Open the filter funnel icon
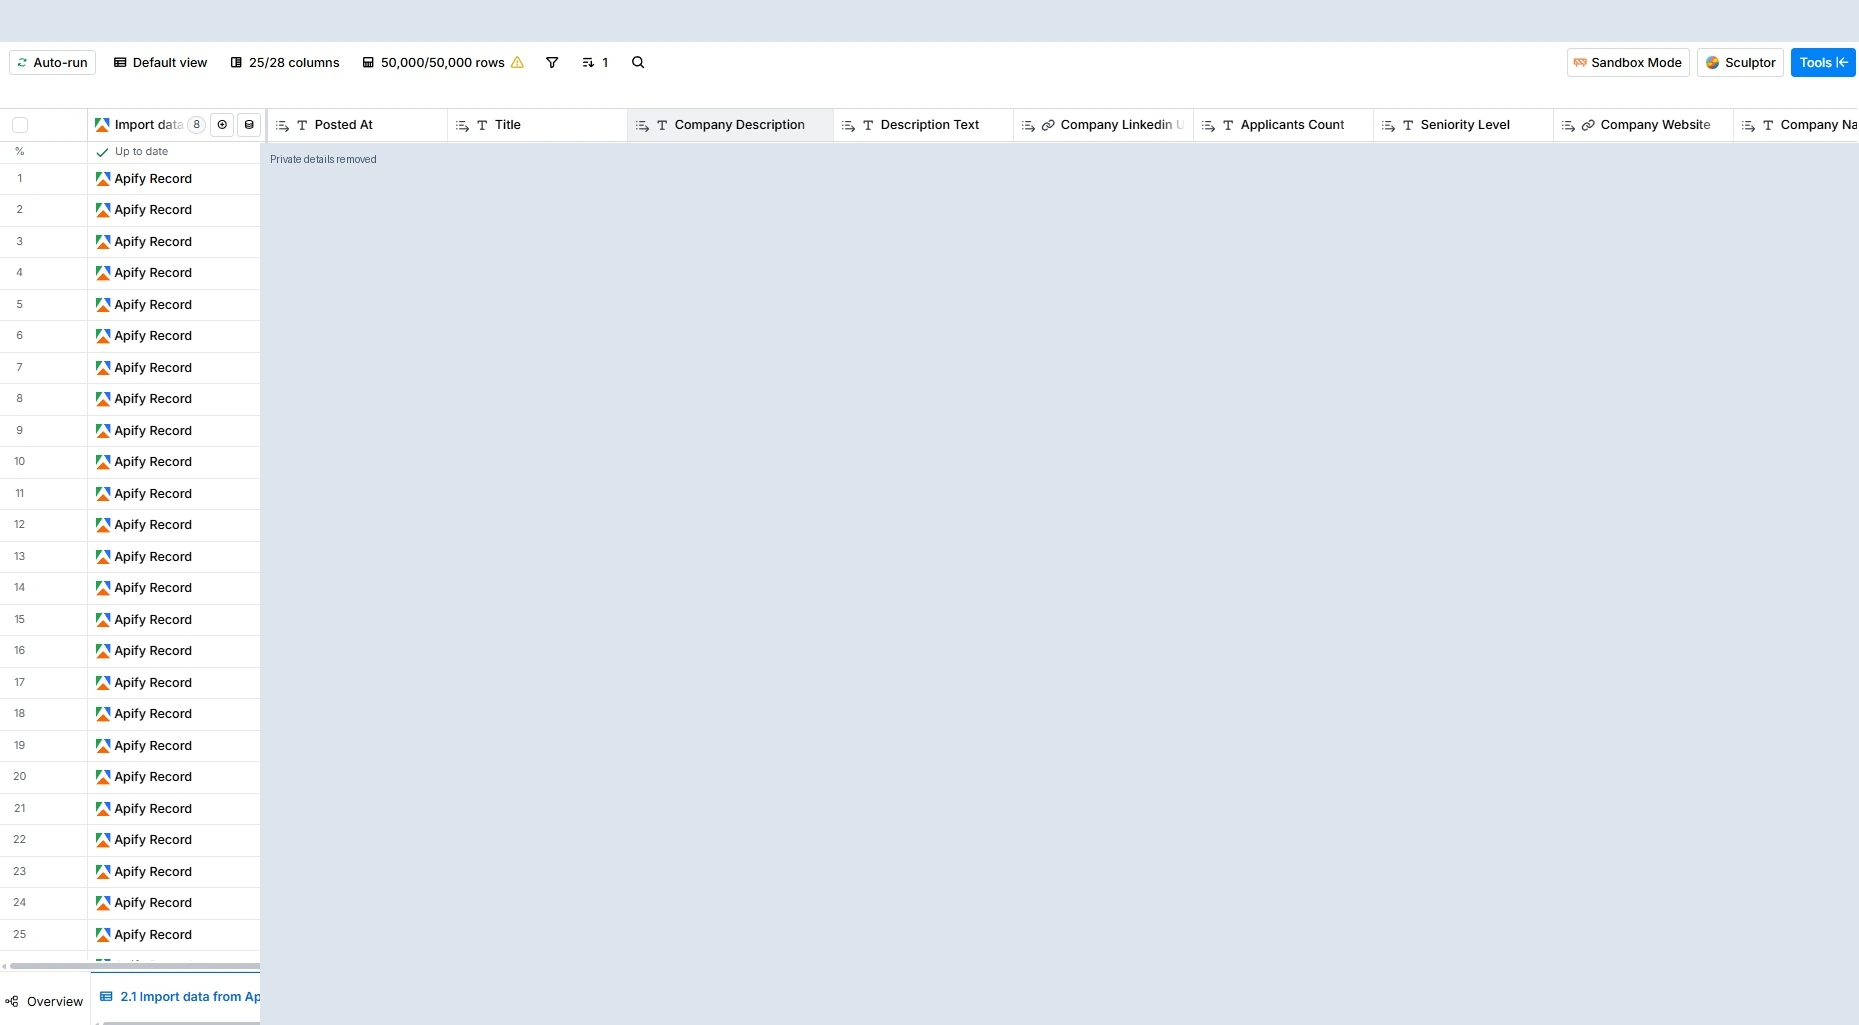Image resolution: width=1859 pixels, height=1025 pixels. point(552,63)
